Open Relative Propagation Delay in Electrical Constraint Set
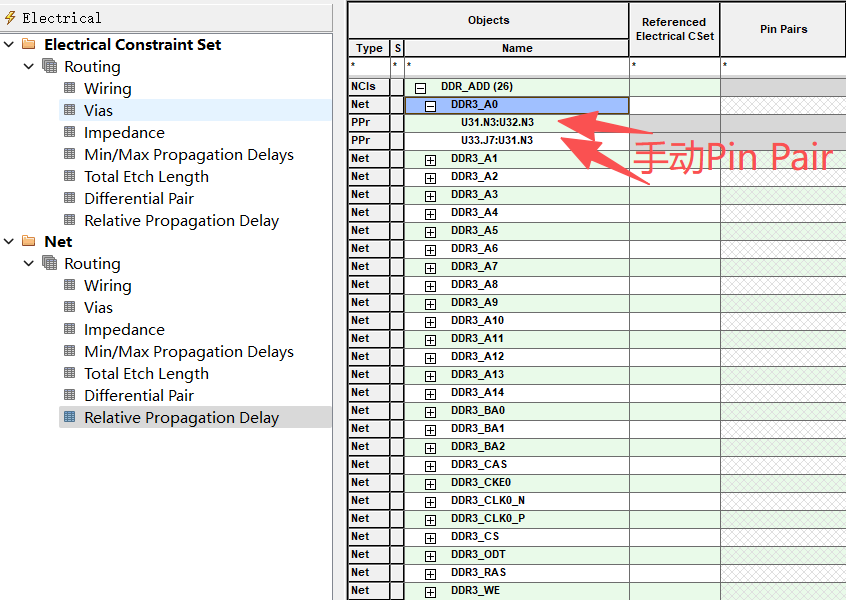This screenshot has width=846, height=600. [x=181, y=221]
